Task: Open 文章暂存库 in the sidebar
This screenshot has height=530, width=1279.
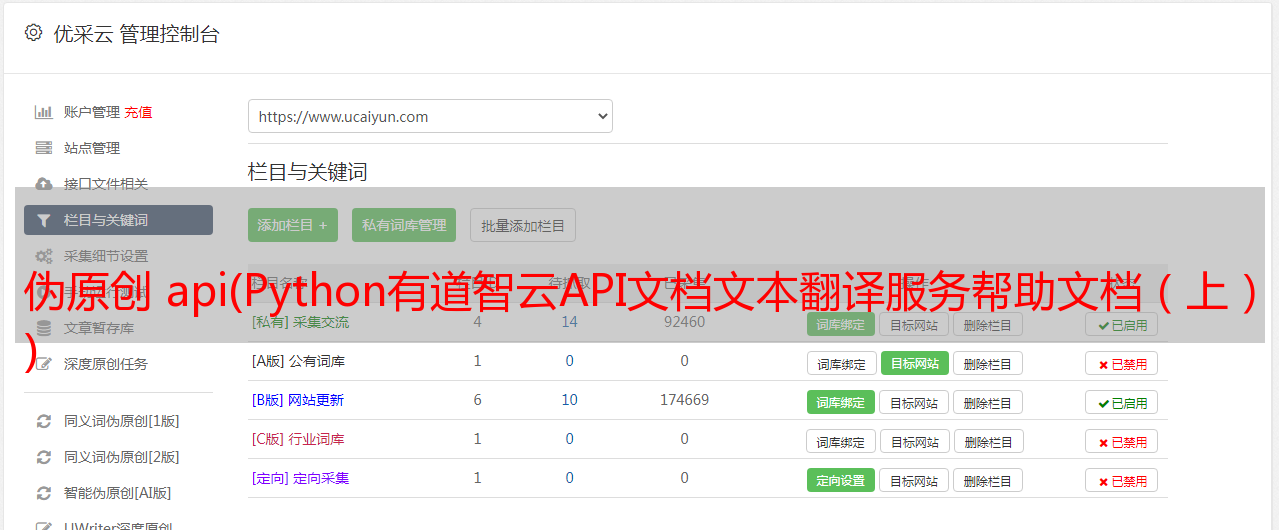Action: point(99,328)
